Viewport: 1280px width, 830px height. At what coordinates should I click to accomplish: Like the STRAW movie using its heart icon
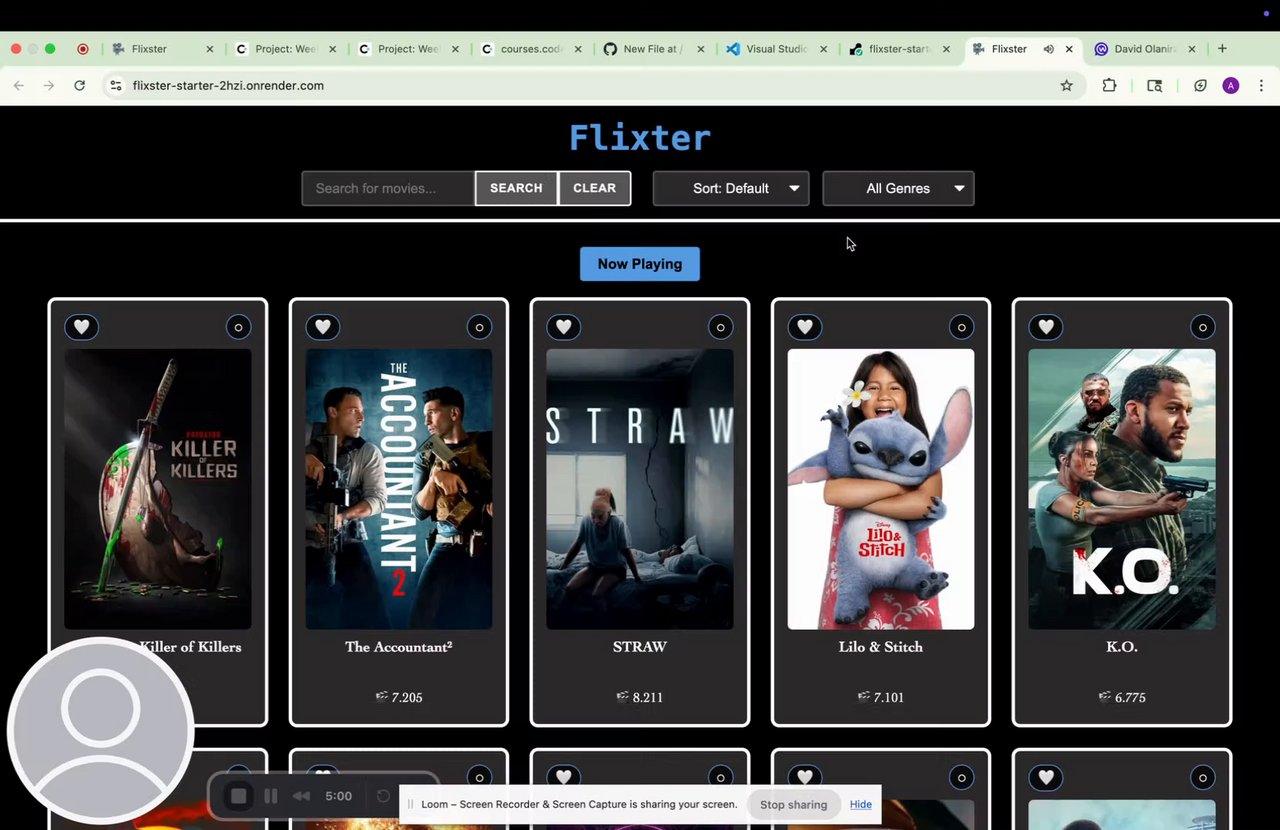tap(564, 327)
